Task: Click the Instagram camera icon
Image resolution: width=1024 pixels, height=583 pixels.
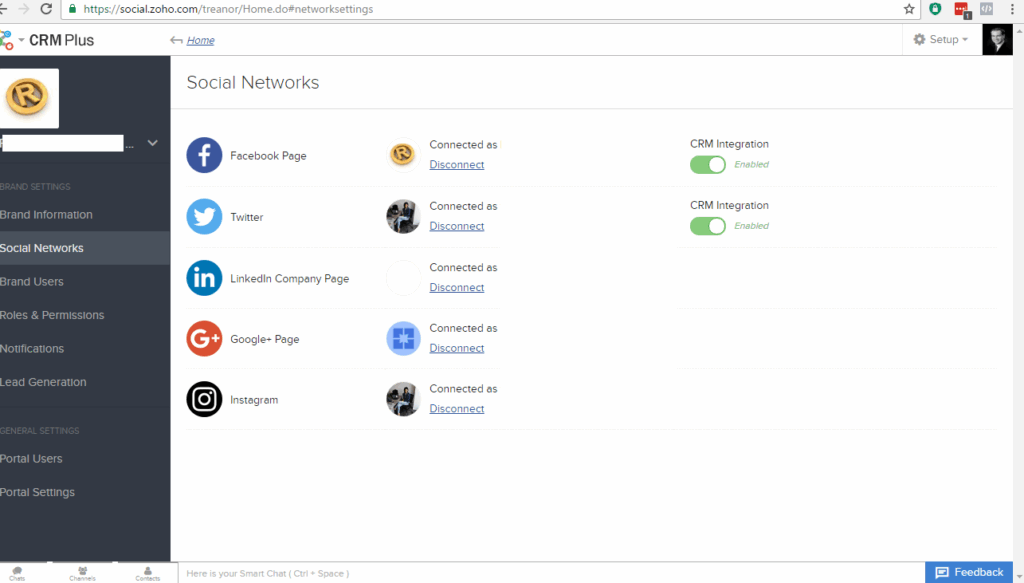Action: (x=204, y=400)
